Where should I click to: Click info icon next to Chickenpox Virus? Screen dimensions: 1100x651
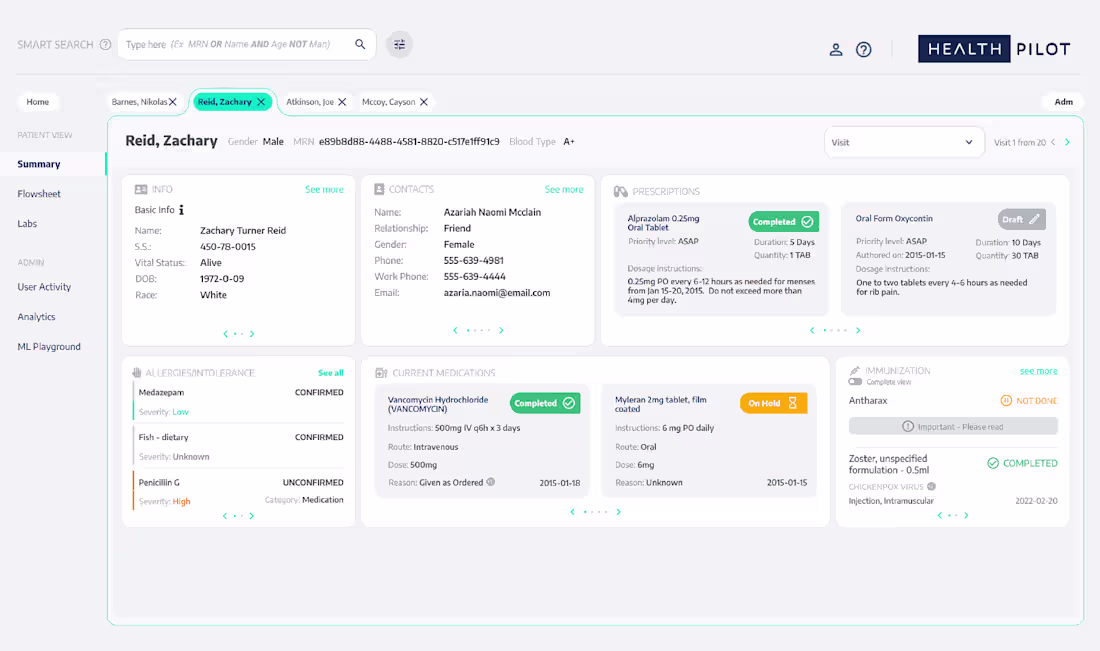coord(931,486)
